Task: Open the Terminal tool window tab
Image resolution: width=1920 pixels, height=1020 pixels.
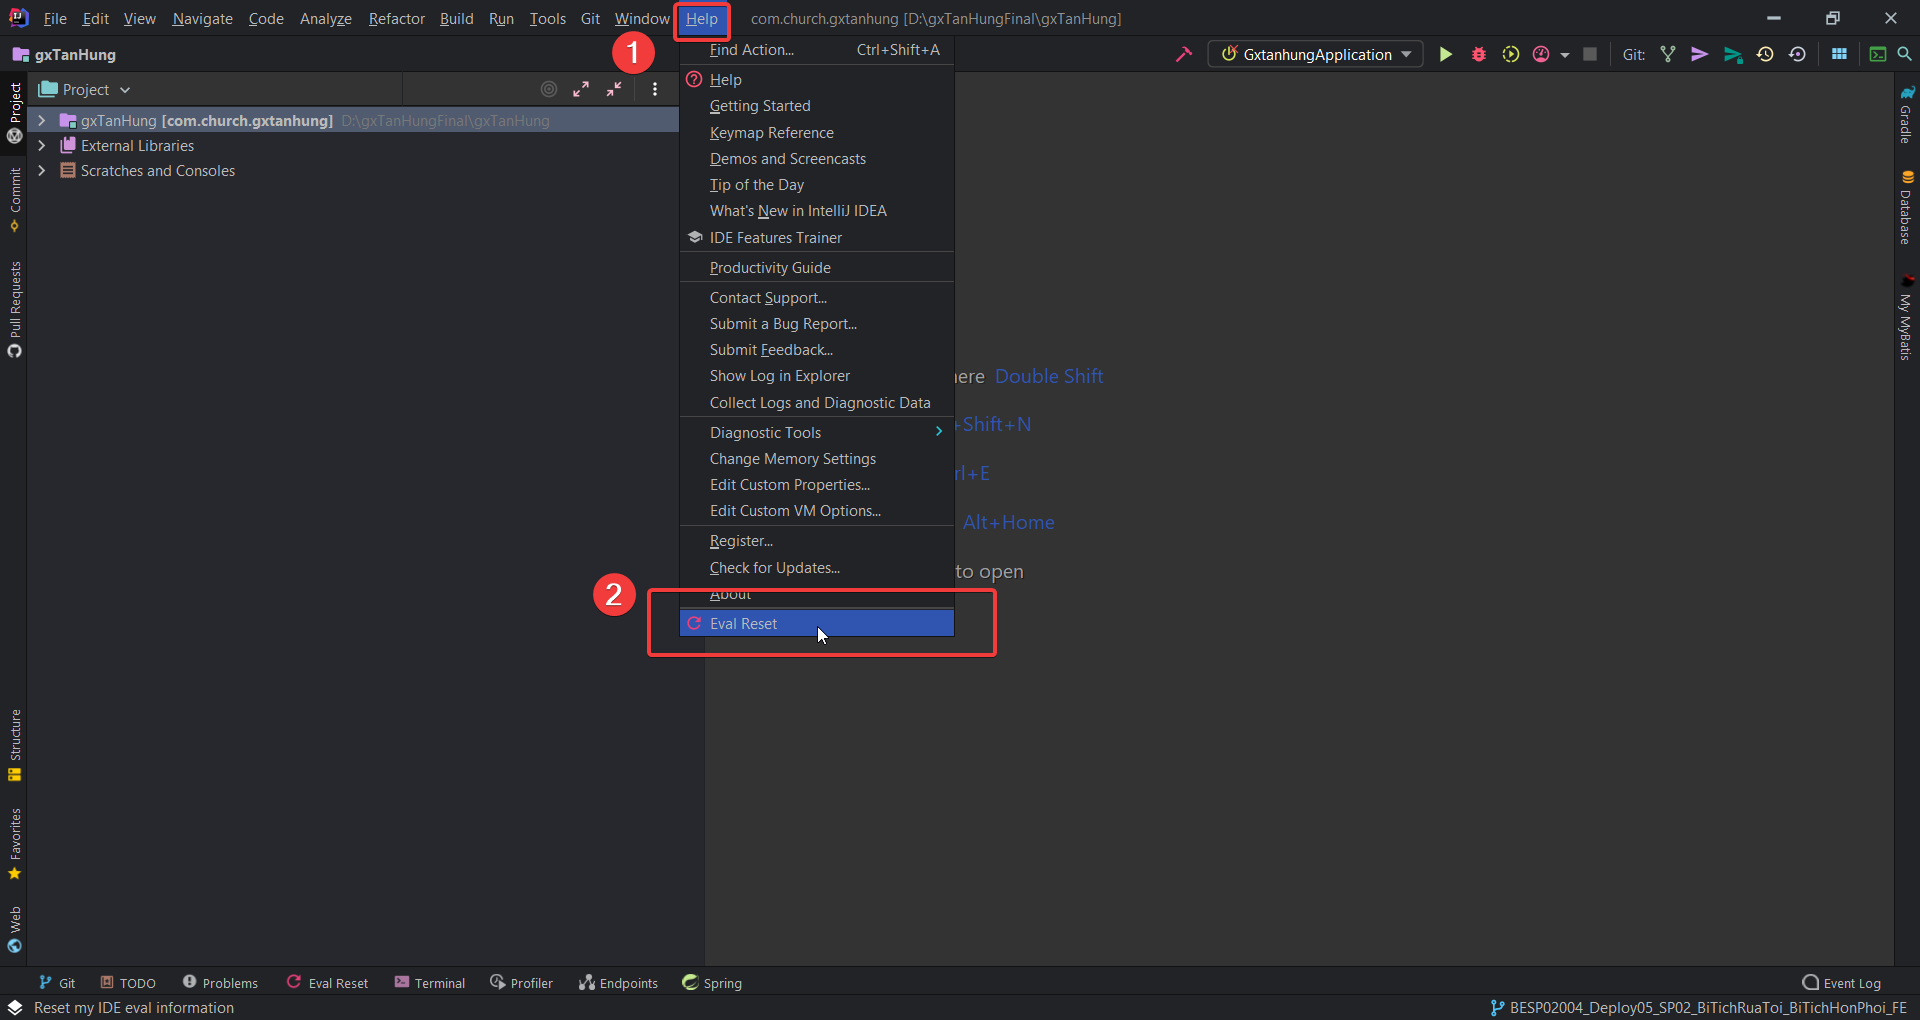Action: [430, 983]
